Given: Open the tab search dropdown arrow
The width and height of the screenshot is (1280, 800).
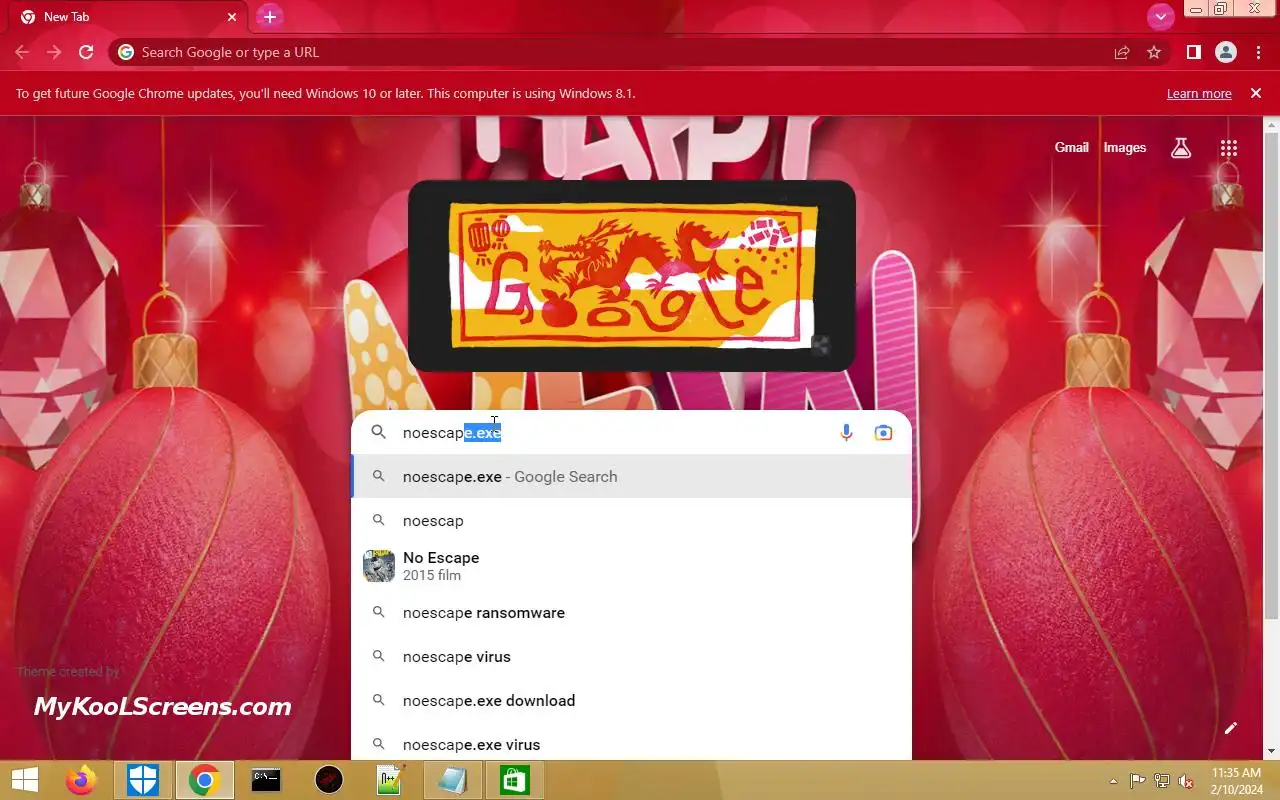Looking at the screenshot, I should (1160, 17).
